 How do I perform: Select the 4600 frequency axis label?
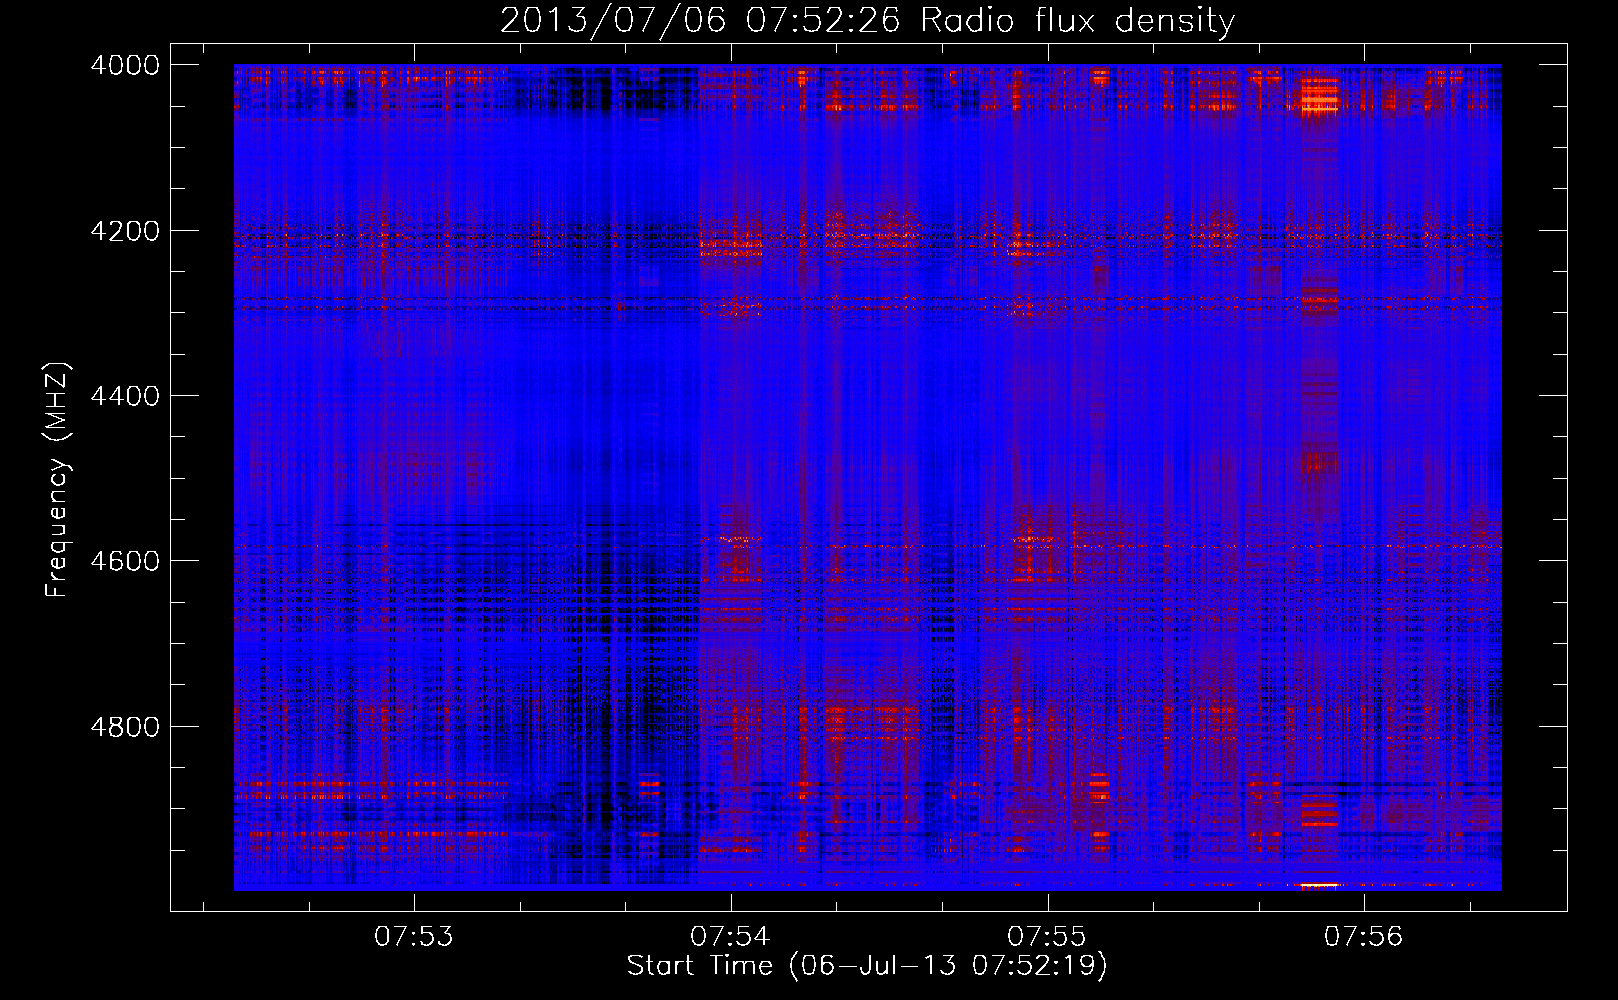pyautogui.click(x=125, y=561)
